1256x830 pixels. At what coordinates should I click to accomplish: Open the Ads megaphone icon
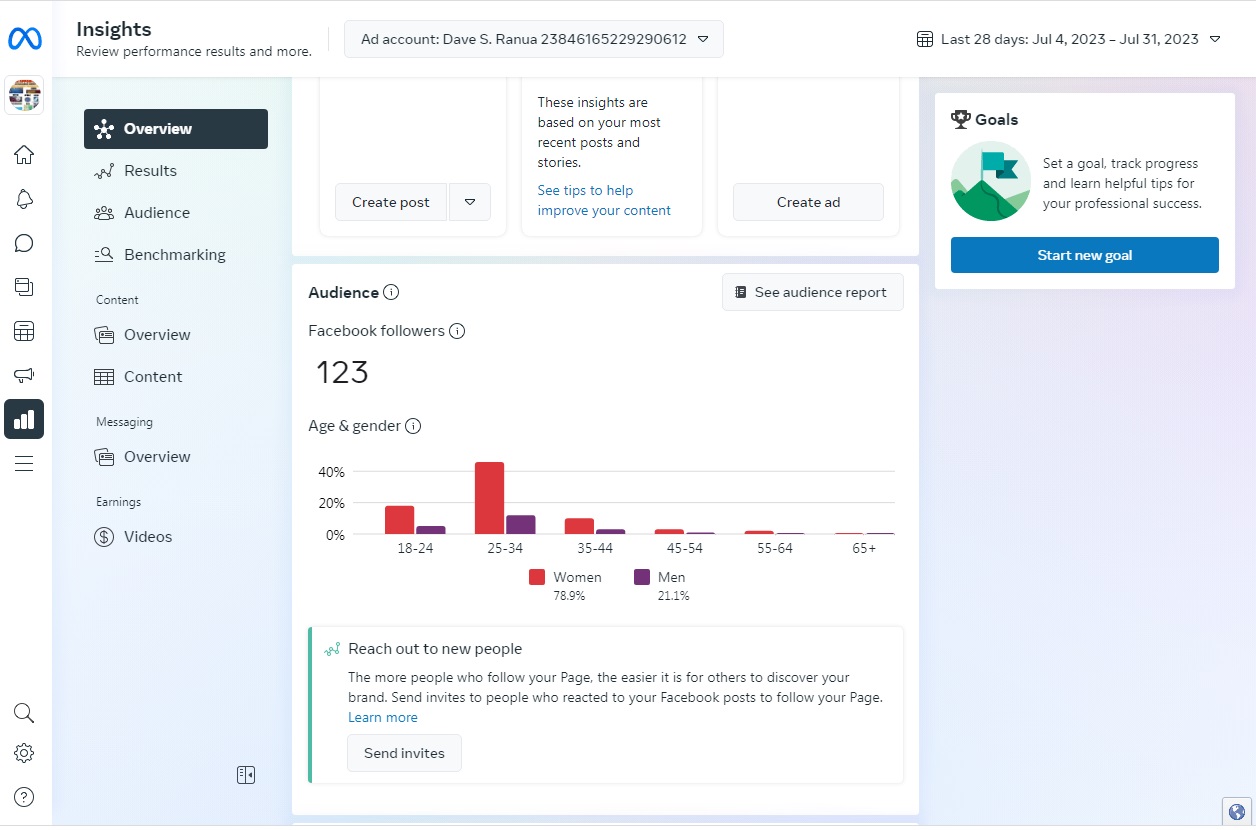tap(24, 375)
